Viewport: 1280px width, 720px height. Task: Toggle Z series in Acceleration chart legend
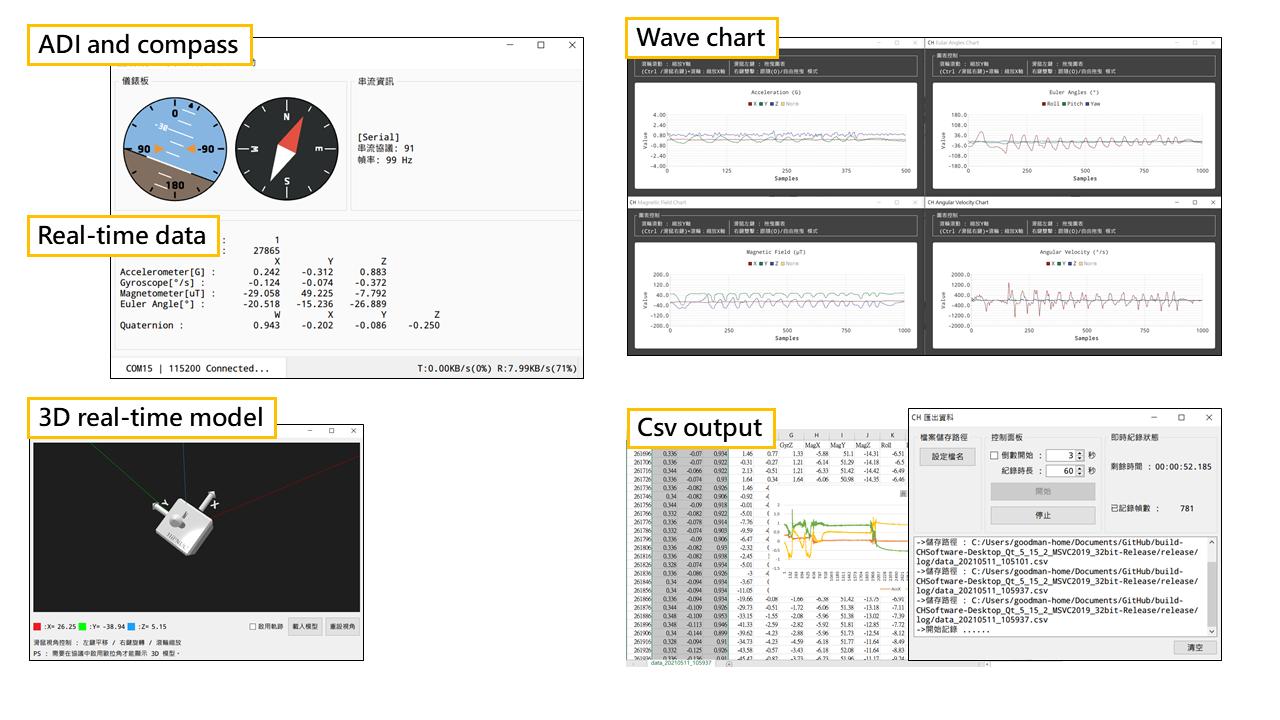pos(774,104)
